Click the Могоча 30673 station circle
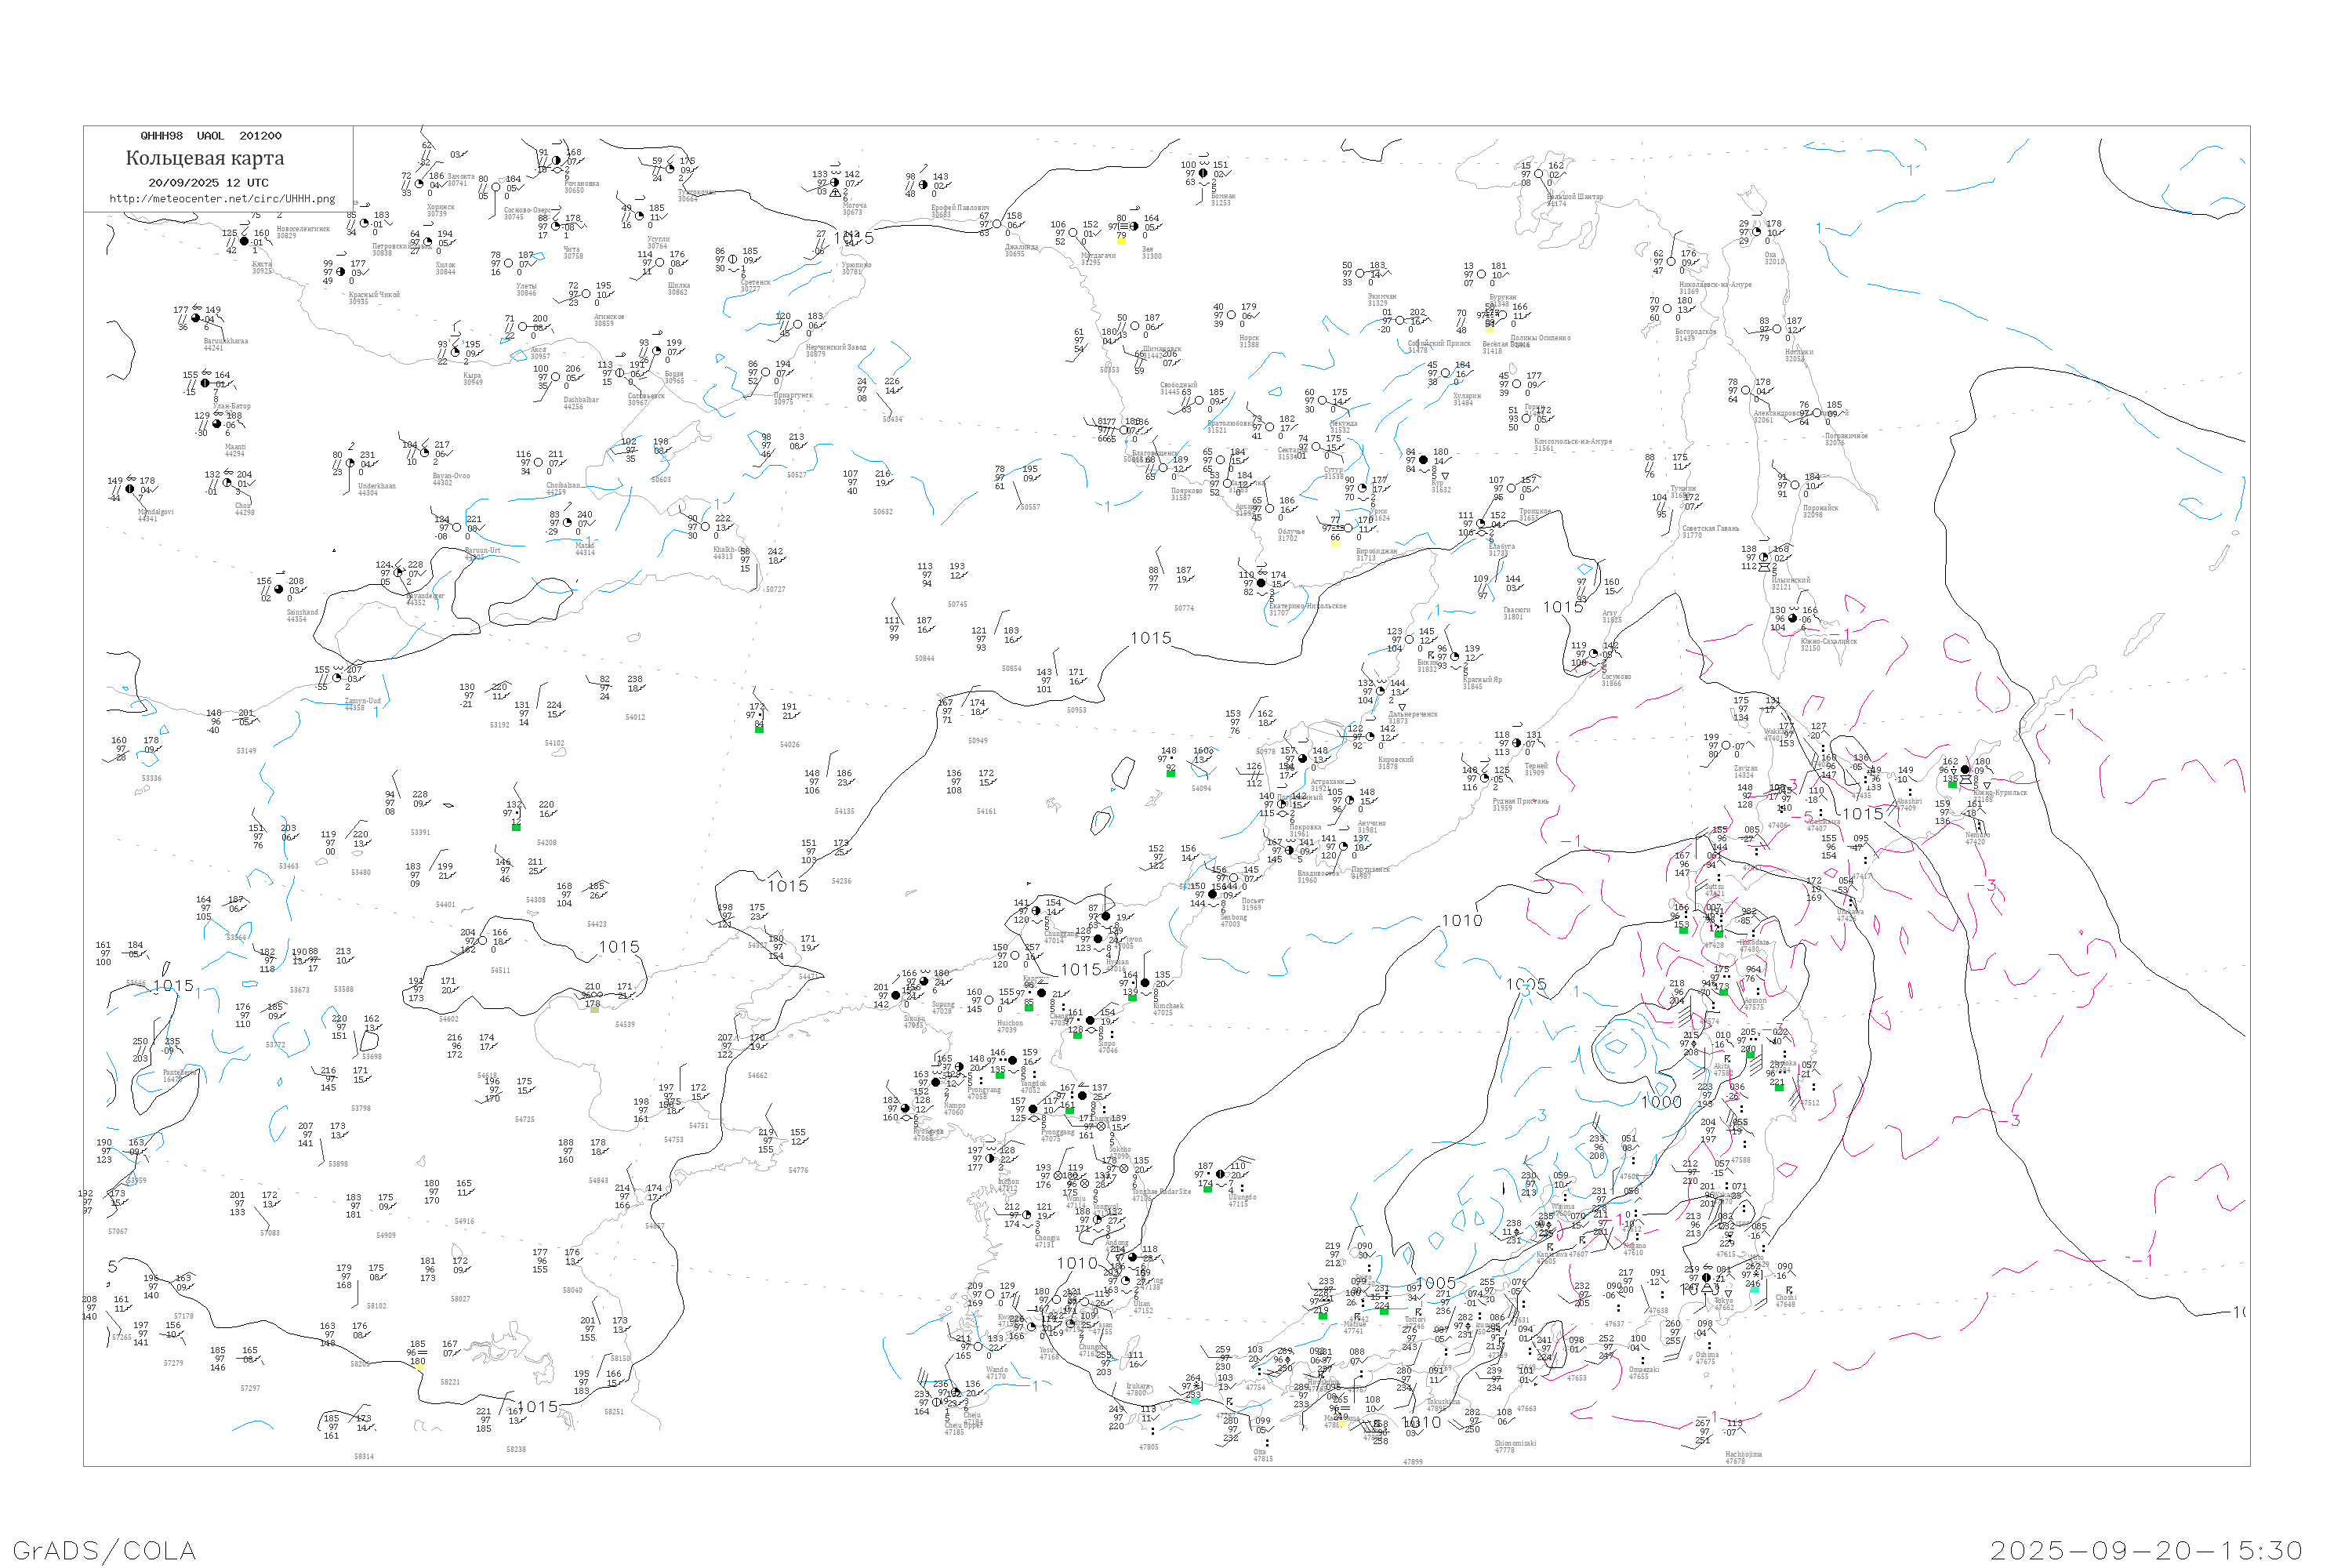The image size is (2352, 1568). point(835,183)
